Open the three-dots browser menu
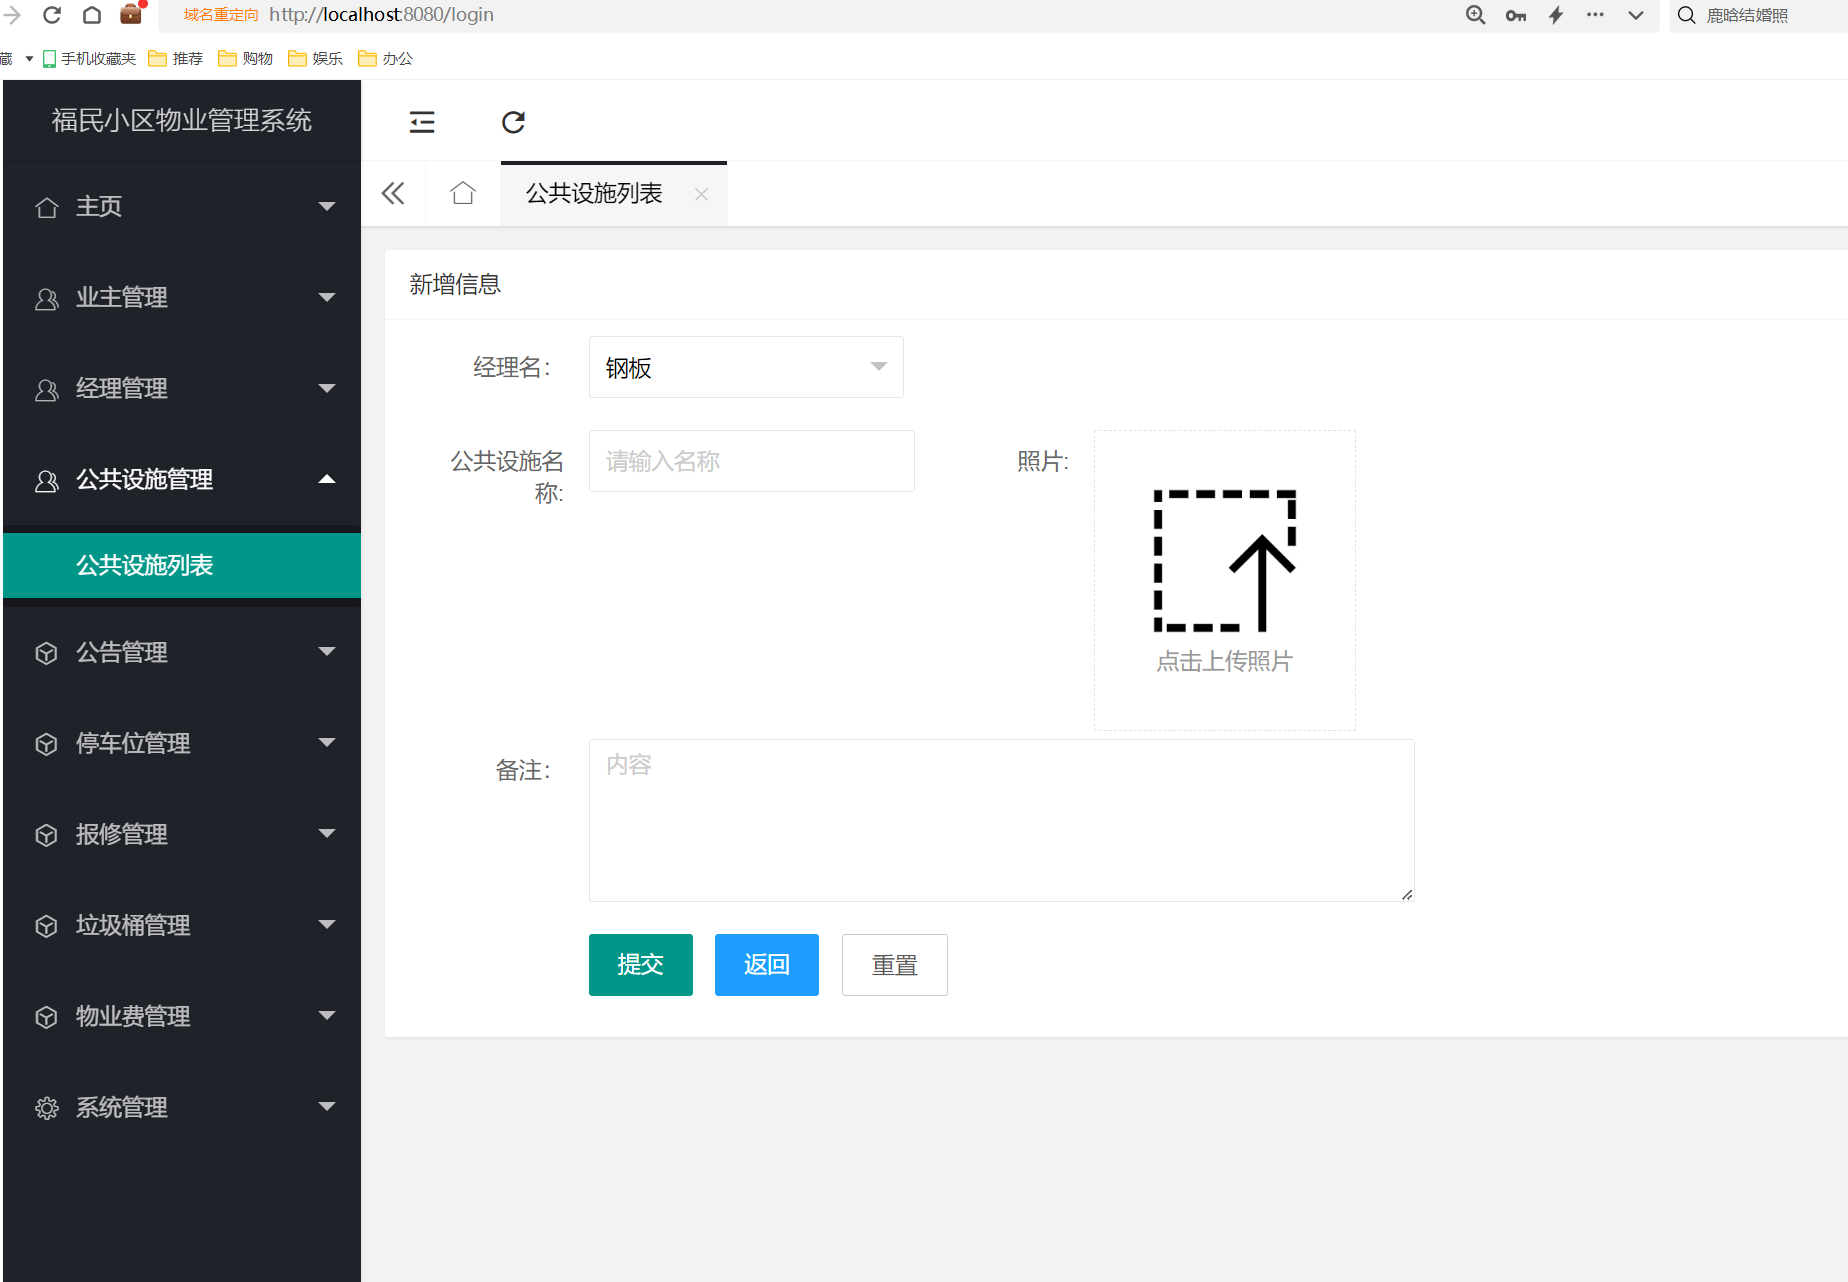The image size is (1848, 1282). [1595, 15]
